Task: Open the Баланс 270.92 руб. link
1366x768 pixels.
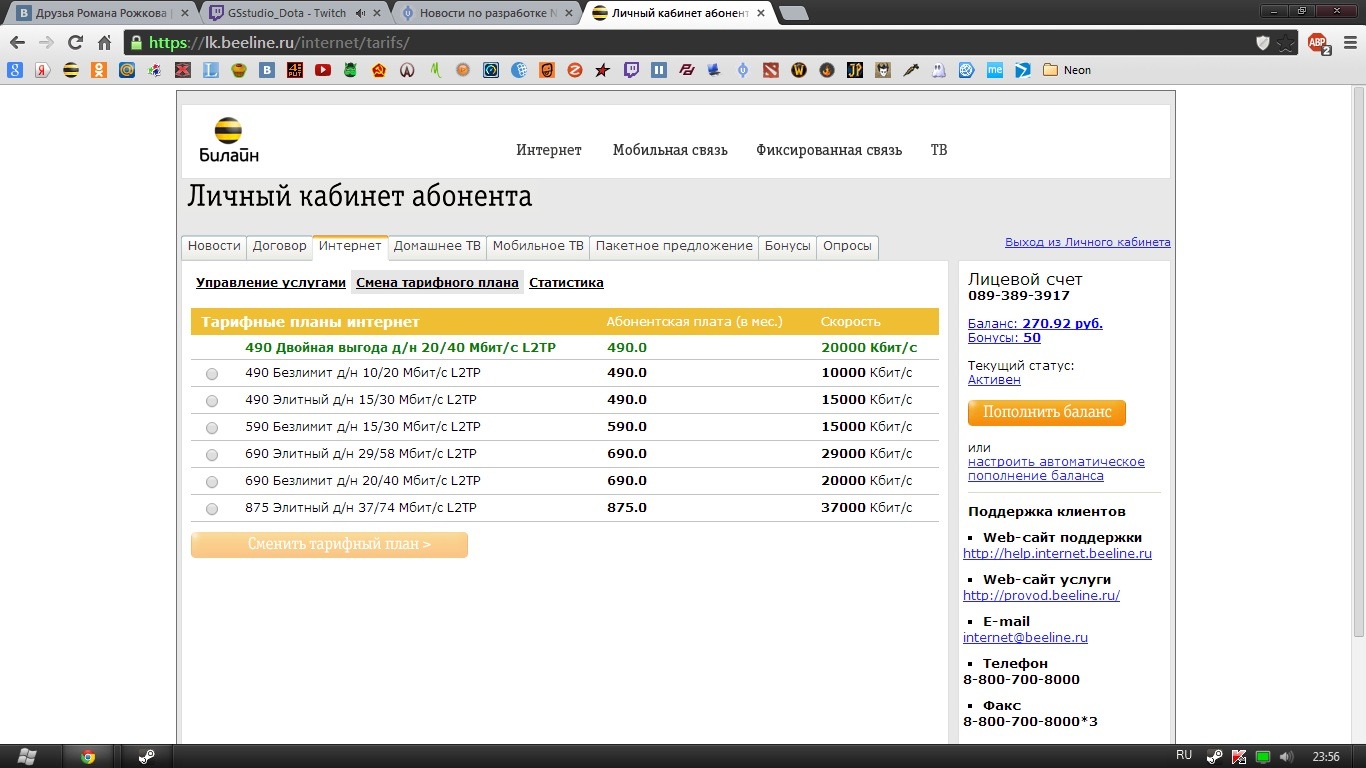Action: 1035,324
